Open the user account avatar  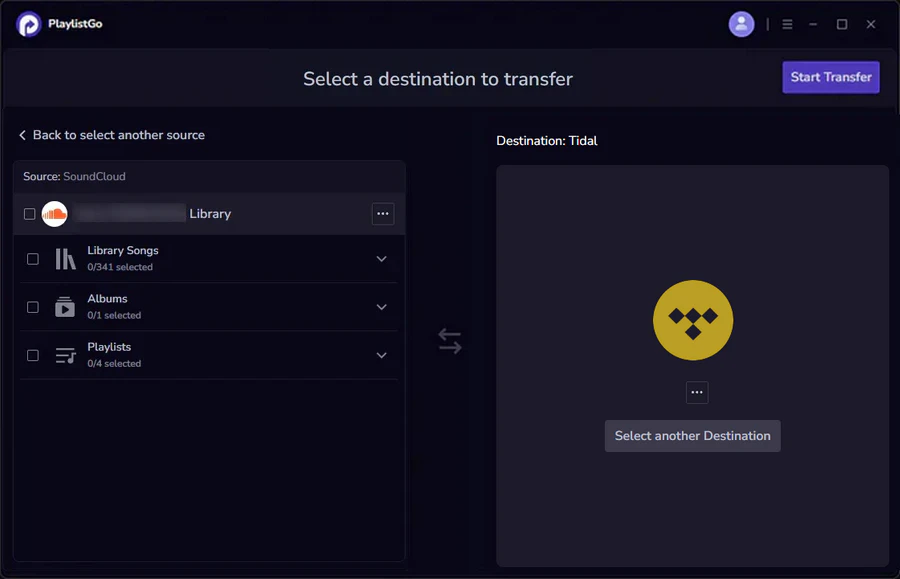click(x=741, y=24)
